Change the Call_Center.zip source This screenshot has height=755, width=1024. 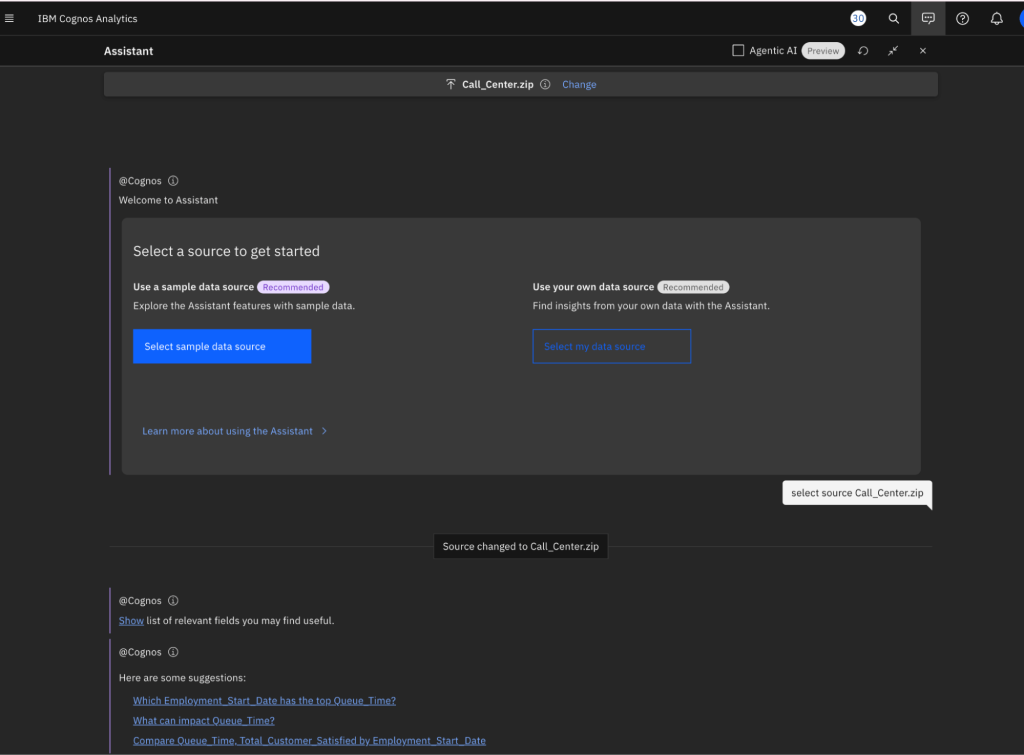[x=579, y=84]
